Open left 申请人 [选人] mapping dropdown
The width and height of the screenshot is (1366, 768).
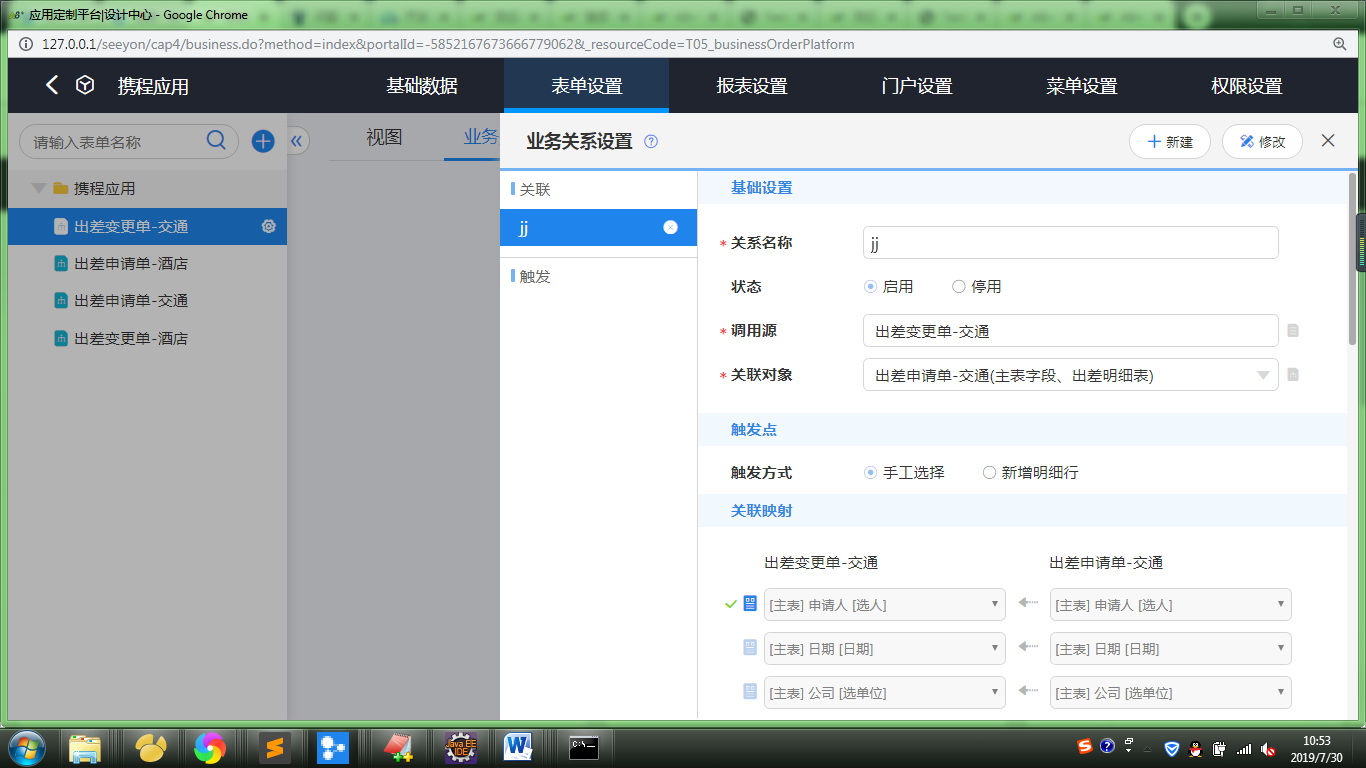(884, 604)
